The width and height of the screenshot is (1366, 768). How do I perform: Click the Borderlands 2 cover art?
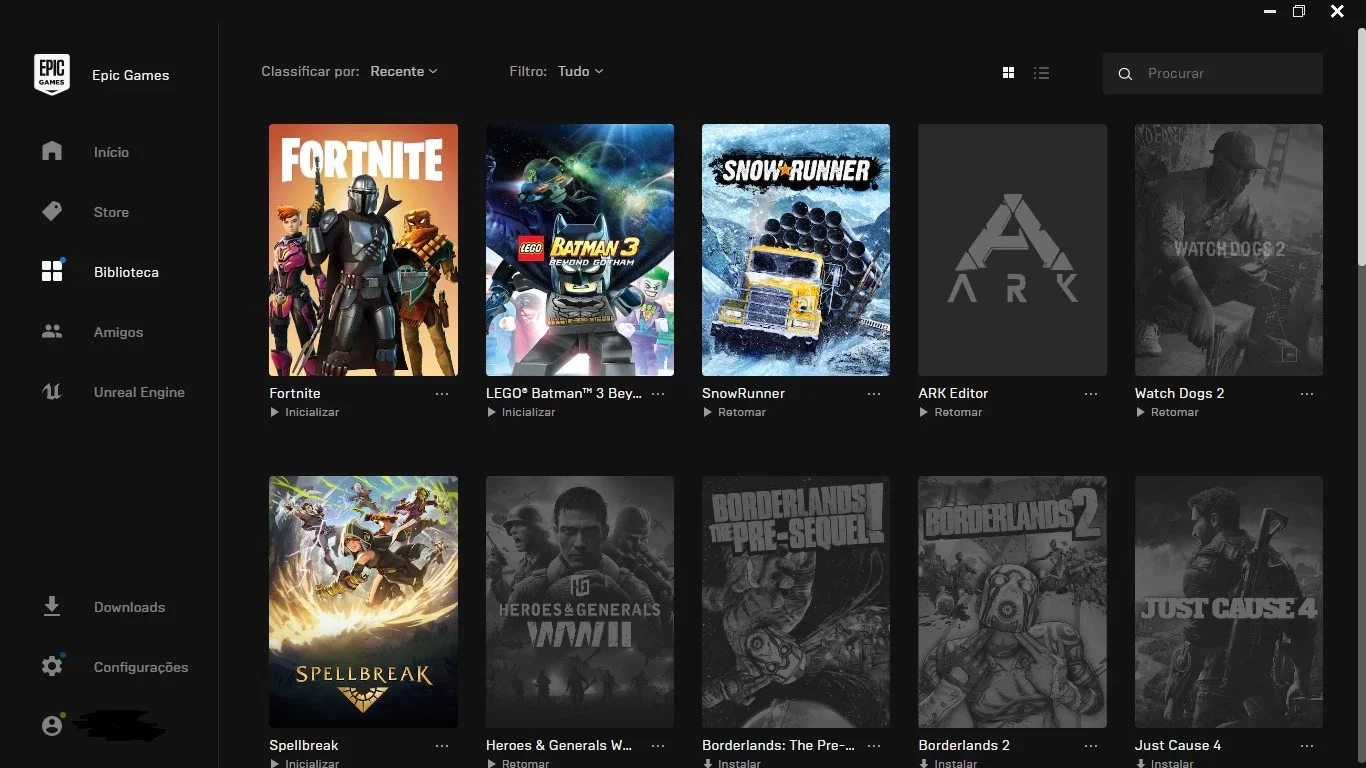(x=1013, y=602)
